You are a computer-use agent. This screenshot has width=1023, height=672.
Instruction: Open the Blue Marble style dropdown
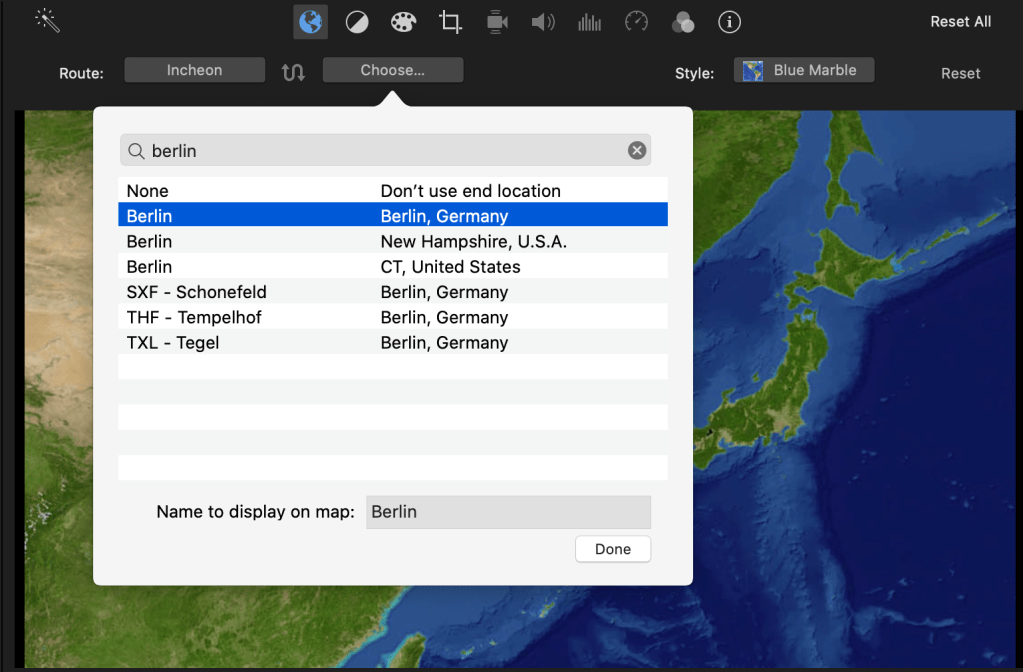point(803,70)
